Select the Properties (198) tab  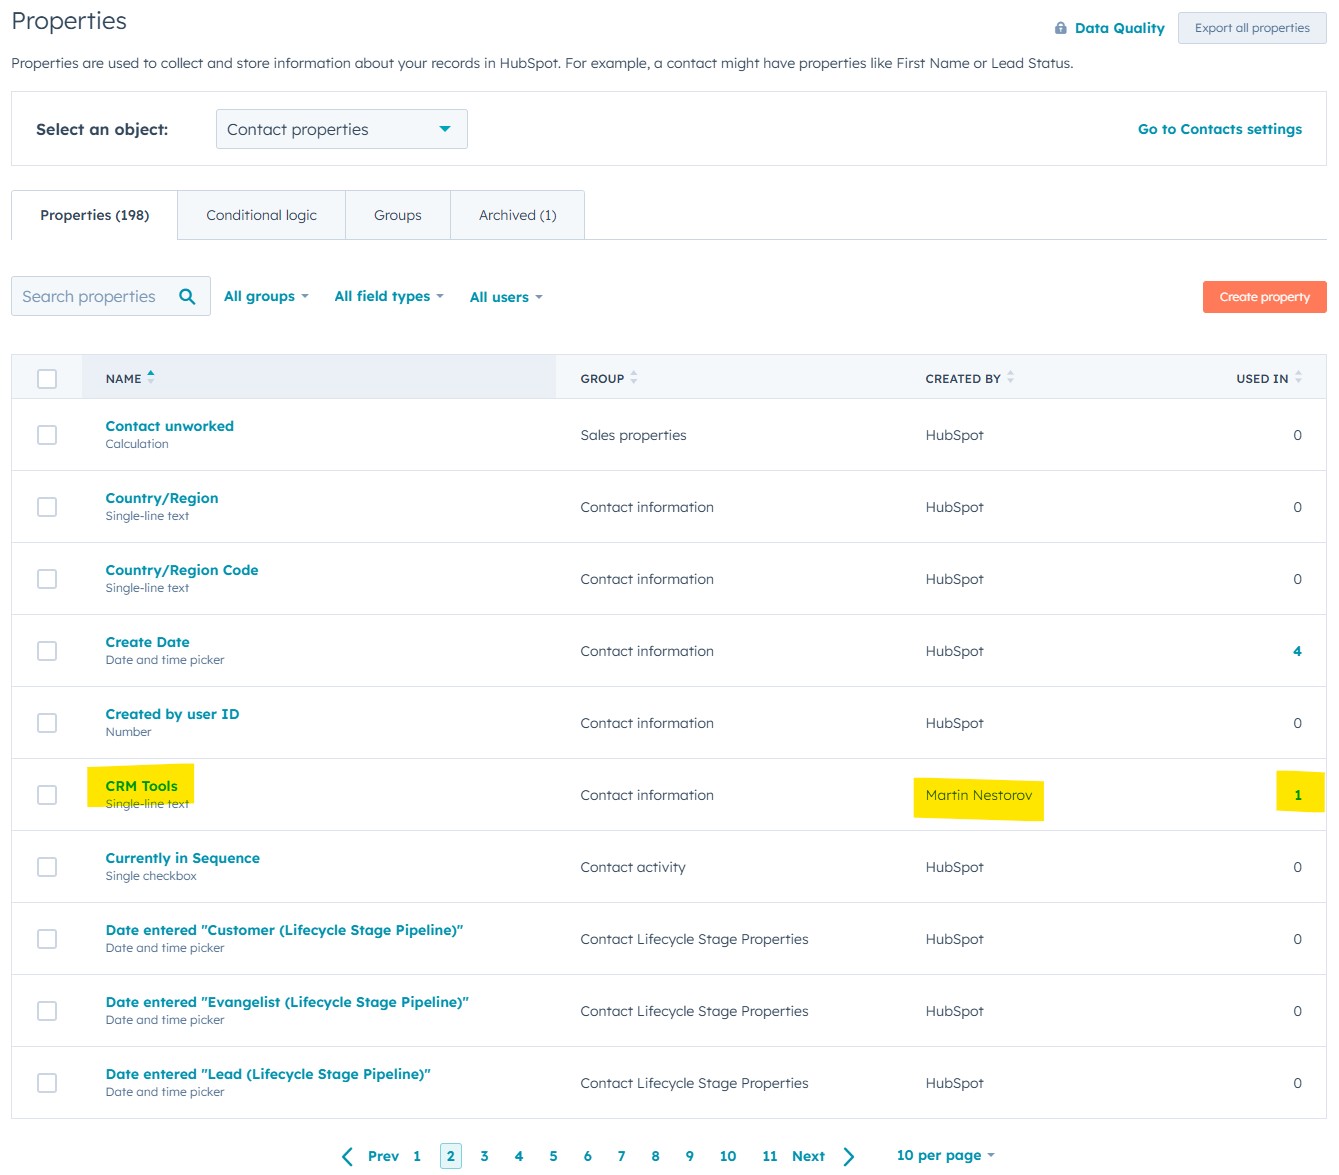[95, 215]
